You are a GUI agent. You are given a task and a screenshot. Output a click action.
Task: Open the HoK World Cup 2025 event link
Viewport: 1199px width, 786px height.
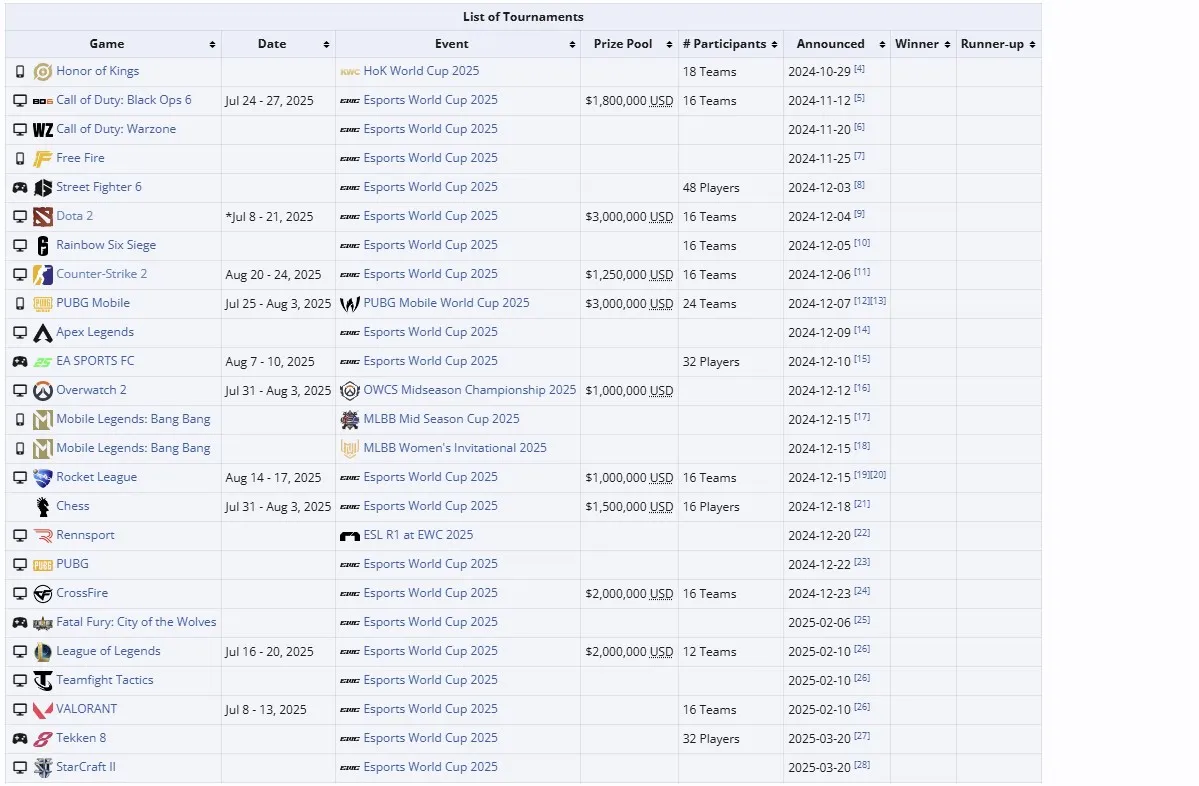click(421, 71)
